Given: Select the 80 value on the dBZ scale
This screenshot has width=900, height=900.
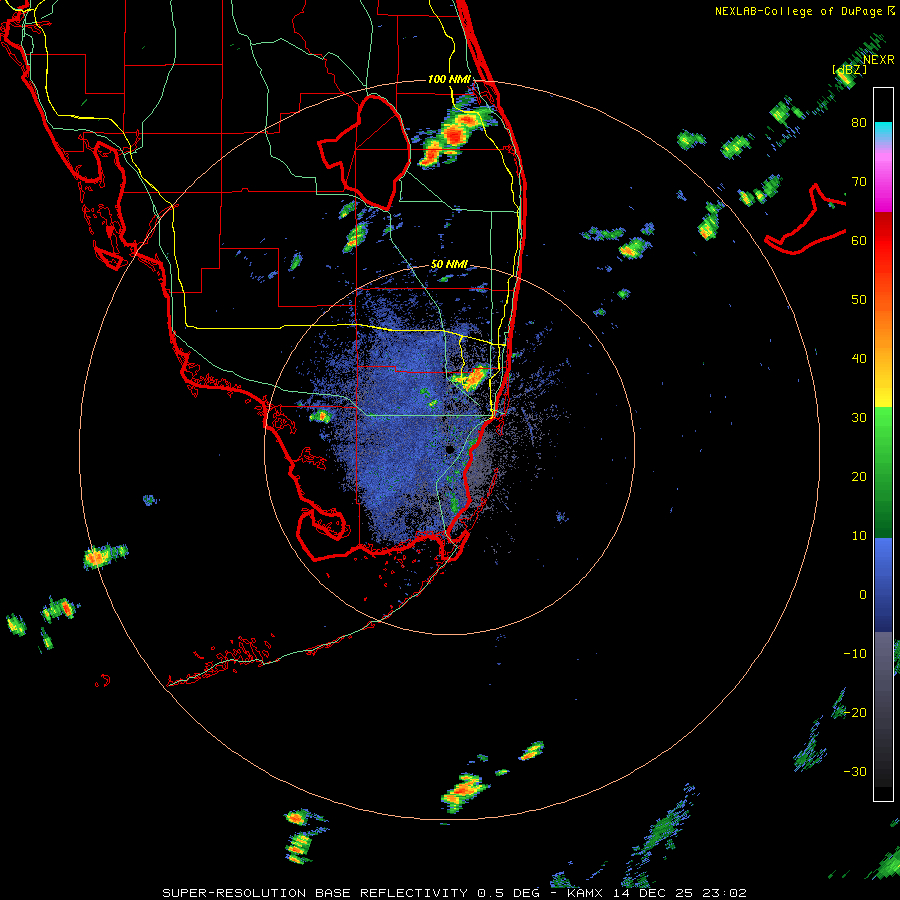Looking at the screenshot, I should click(x=859, y=123).
